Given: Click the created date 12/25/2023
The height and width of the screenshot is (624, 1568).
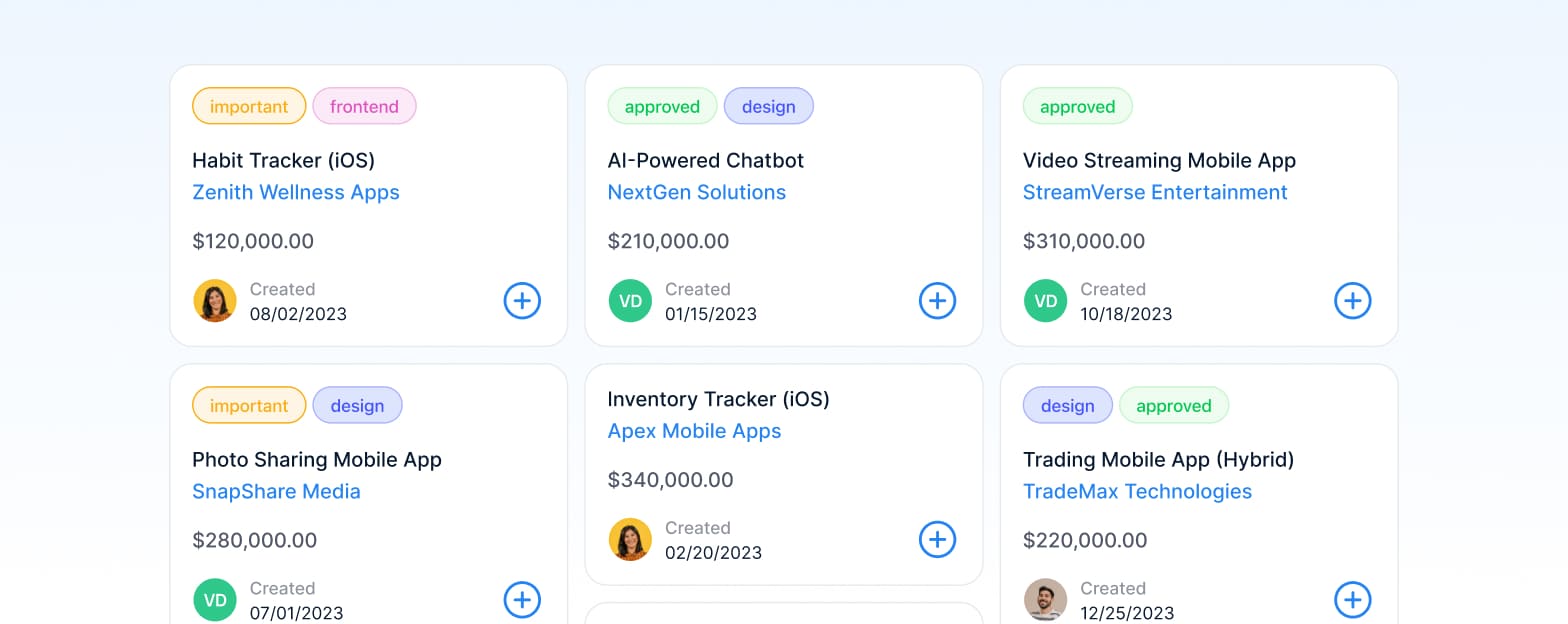Looking at the screenshot, I should [x=1127, y=613].
